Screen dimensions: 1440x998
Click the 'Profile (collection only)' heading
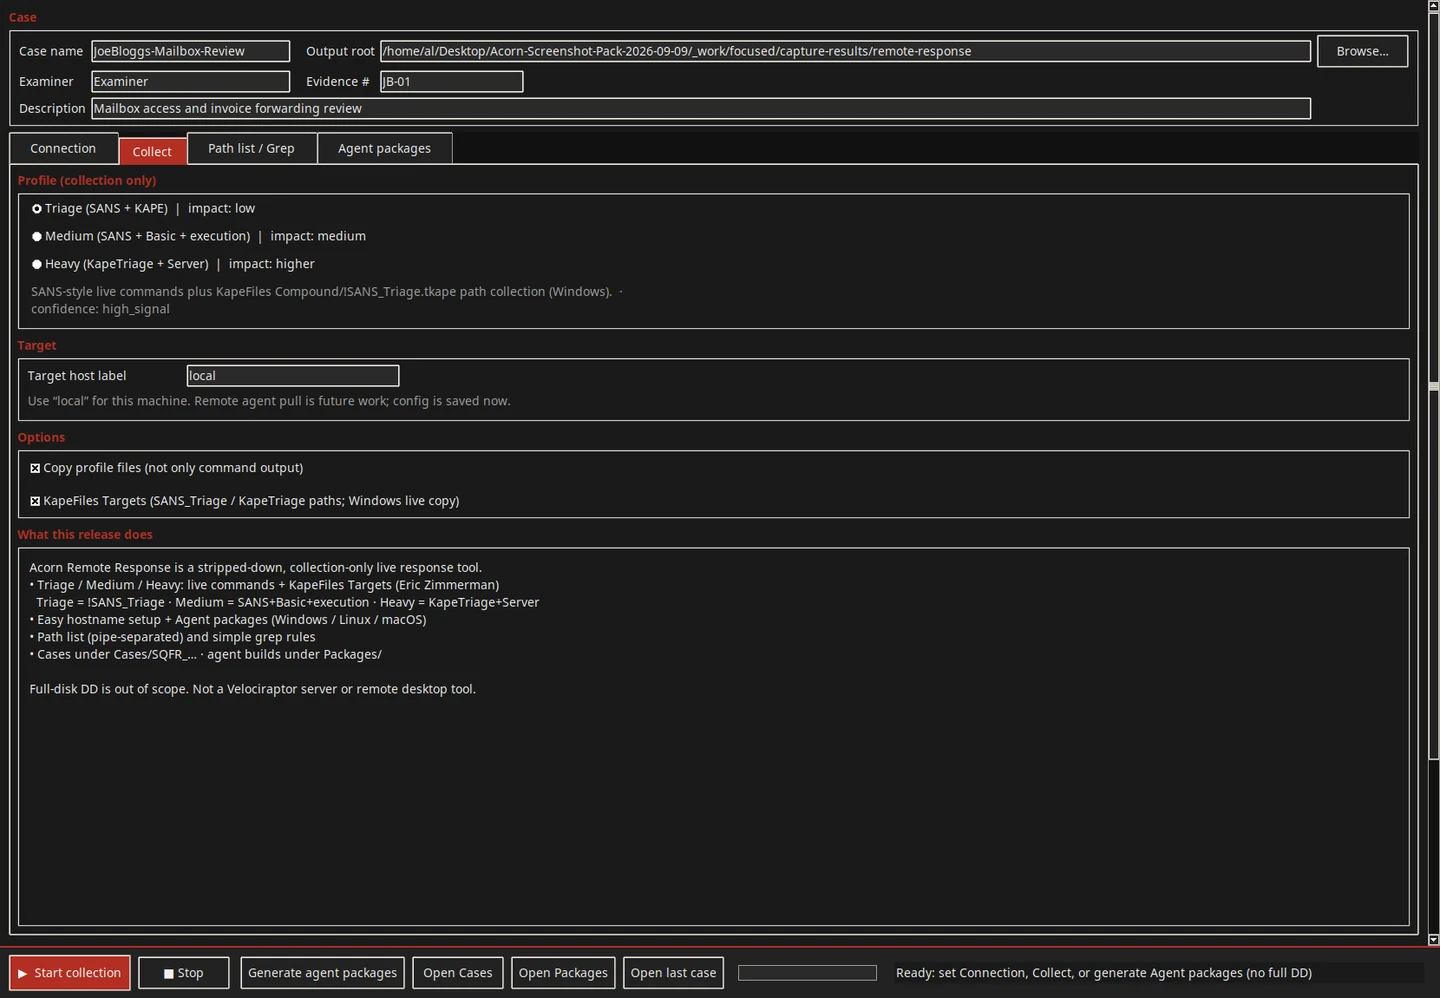(x=87, y=181)
